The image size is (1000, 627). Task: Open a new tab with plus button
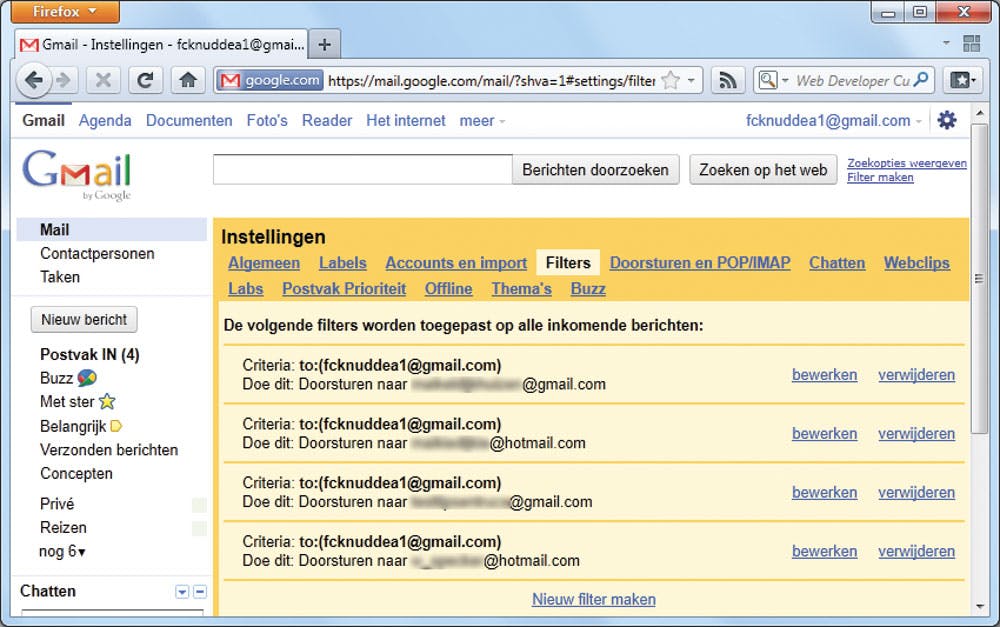tap(325, 45)
